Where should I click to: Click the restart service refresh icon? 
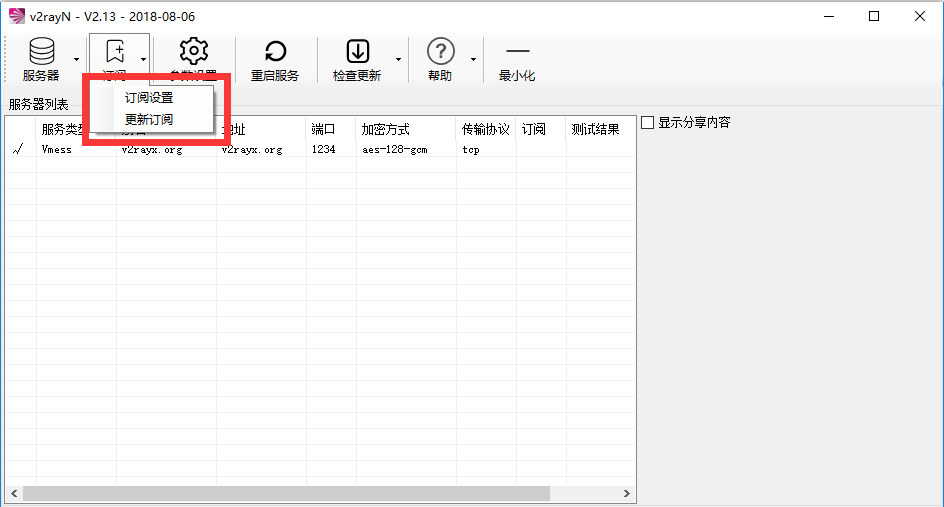pyautogui.click(x=275, y=52)
